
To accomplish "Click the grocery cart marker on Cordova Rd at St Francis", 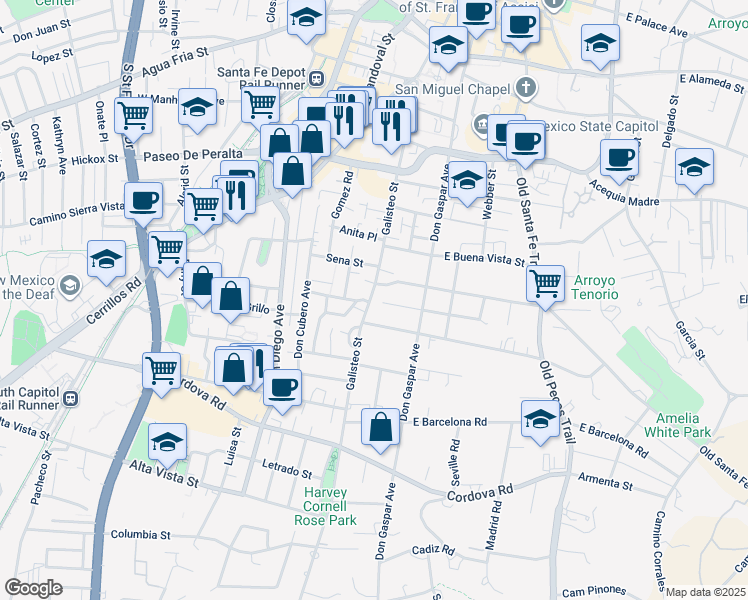I will point(162,374).
